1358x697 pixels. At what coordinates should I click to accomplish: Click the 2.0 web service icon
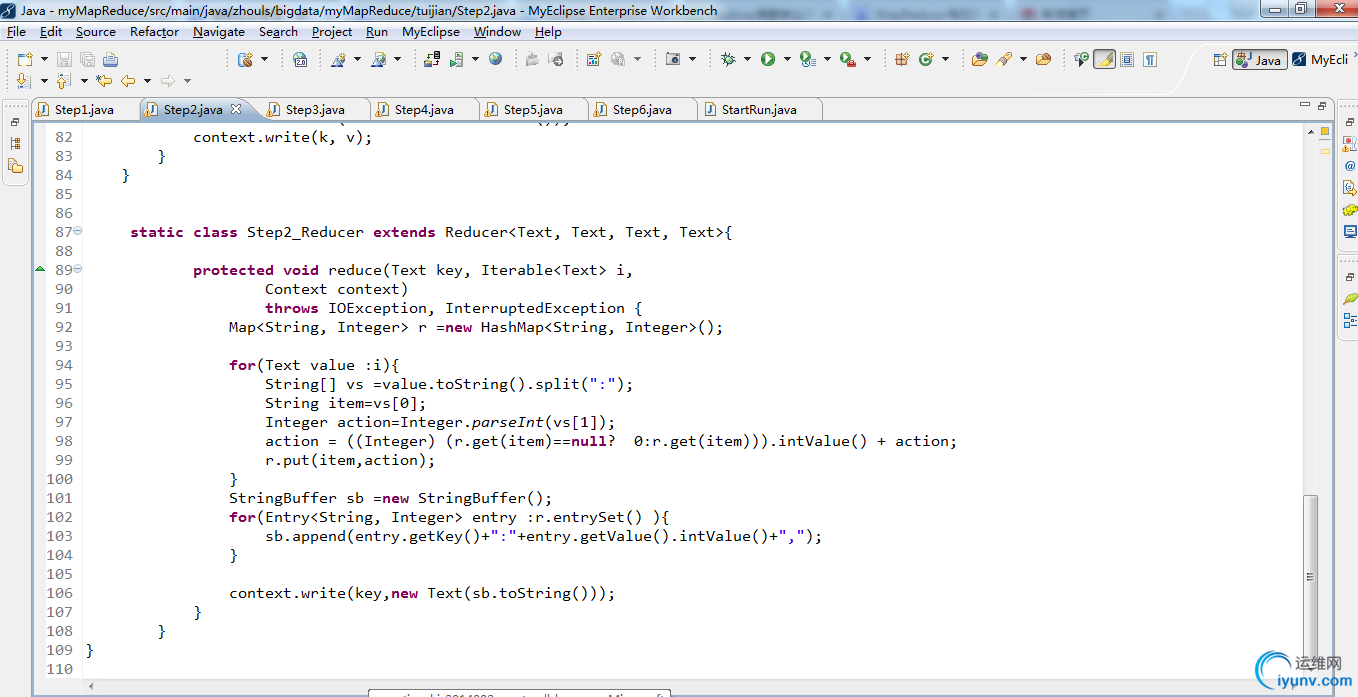click(300, 59)
